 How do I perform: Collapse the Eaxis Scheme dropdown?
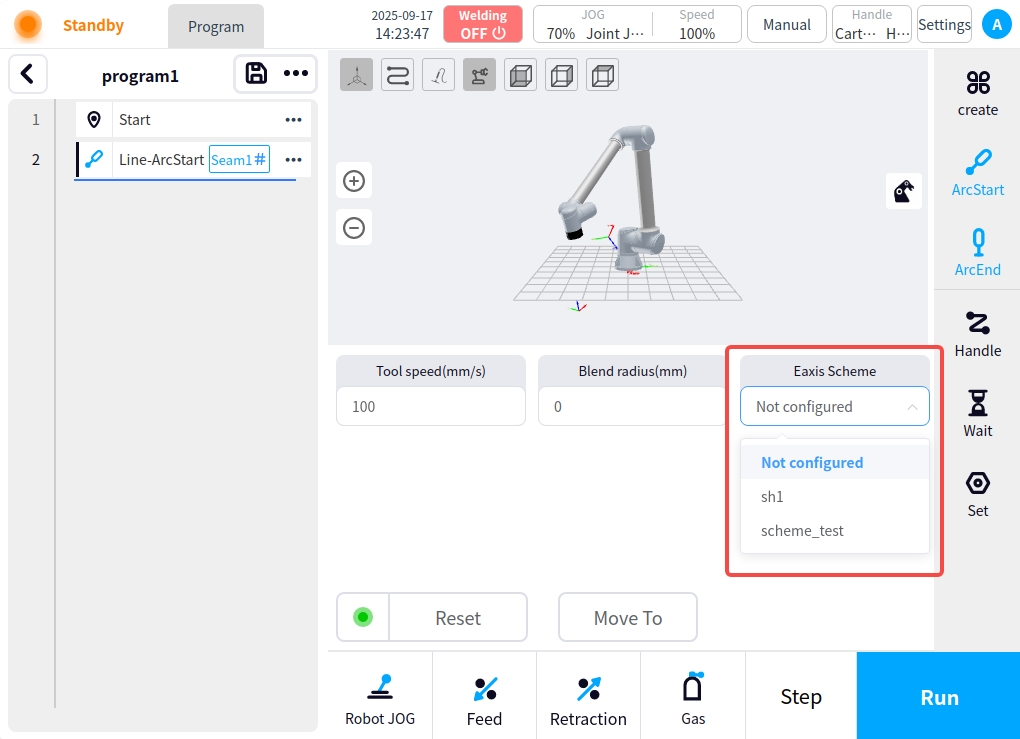click(834, 407)
